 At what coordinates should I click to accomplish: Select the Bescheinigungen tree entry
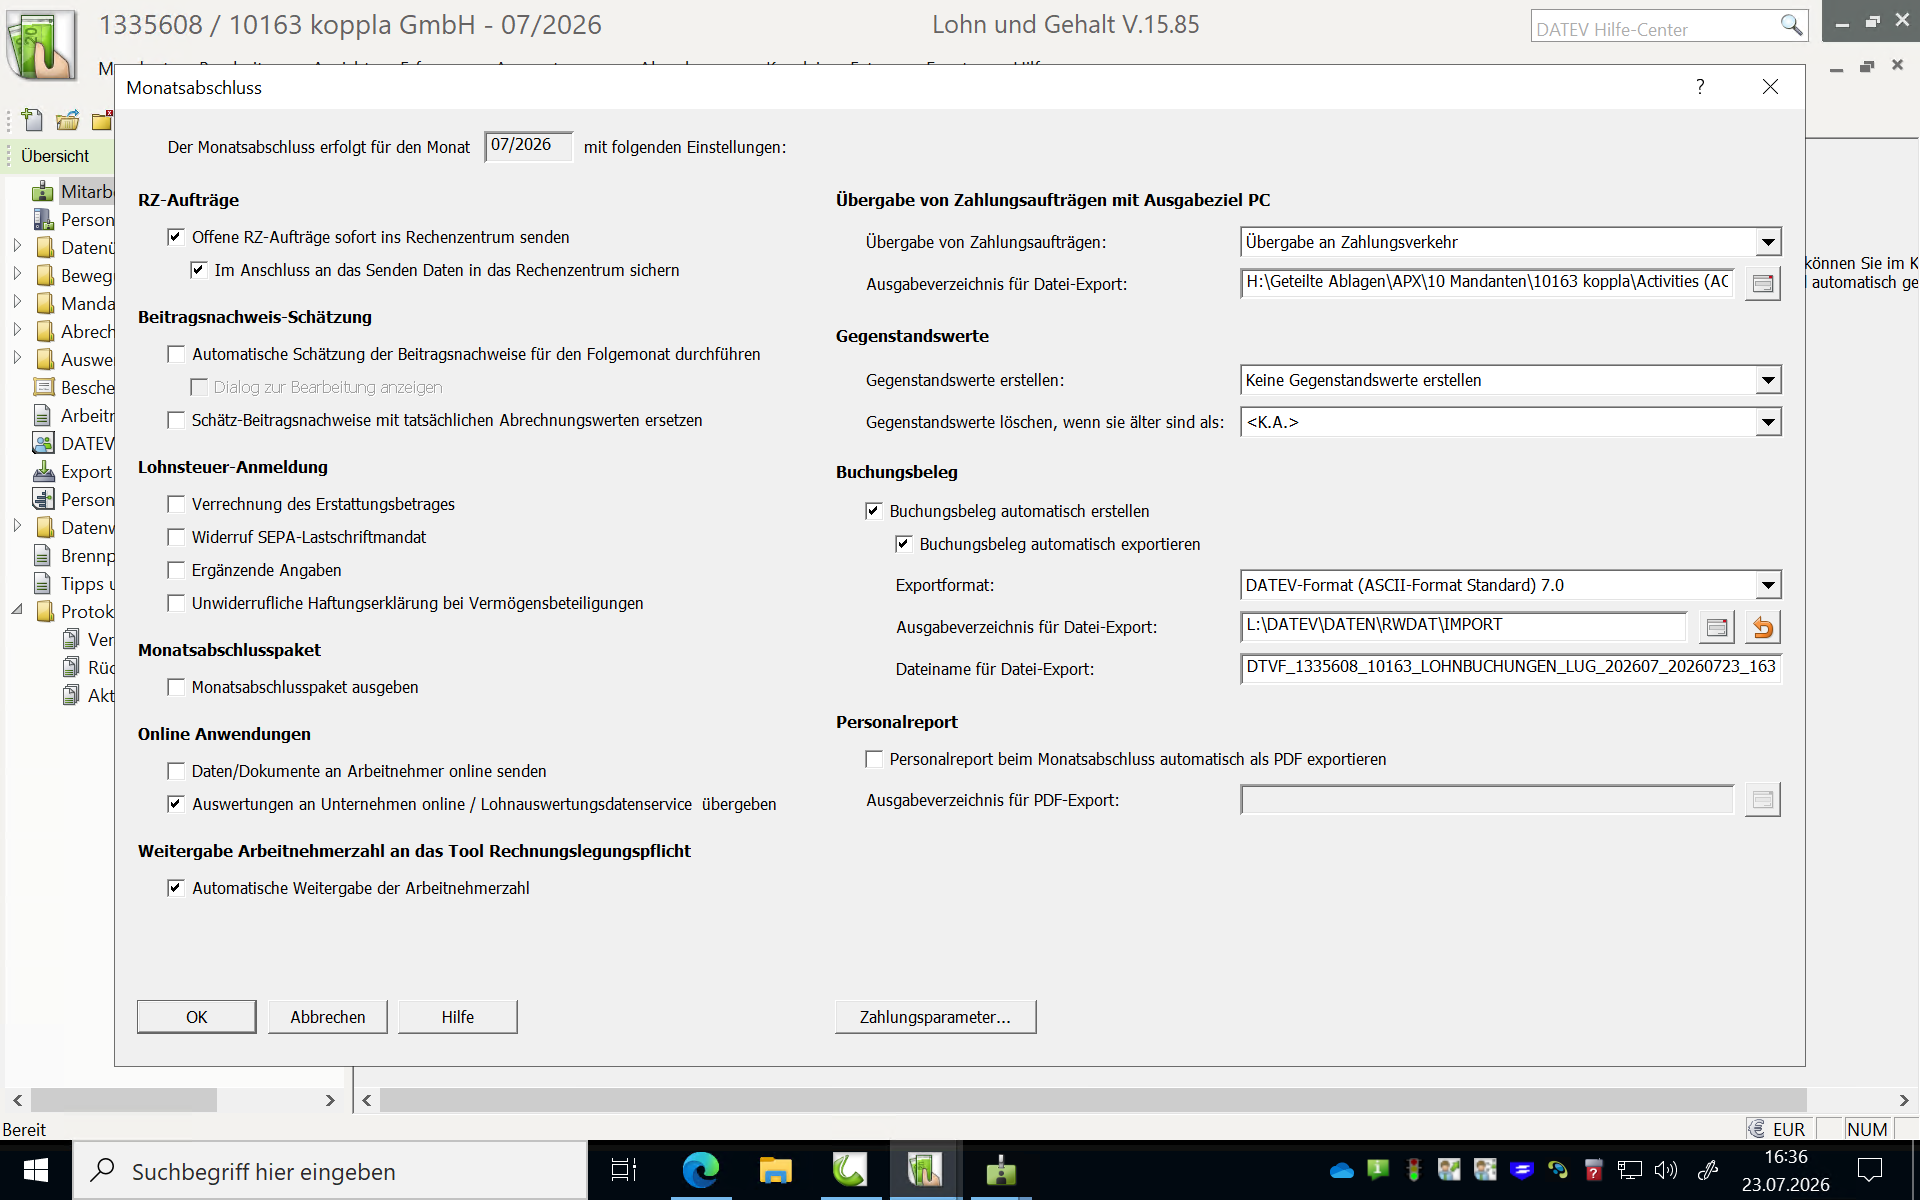pyautogui.click(x=87, y=387)
